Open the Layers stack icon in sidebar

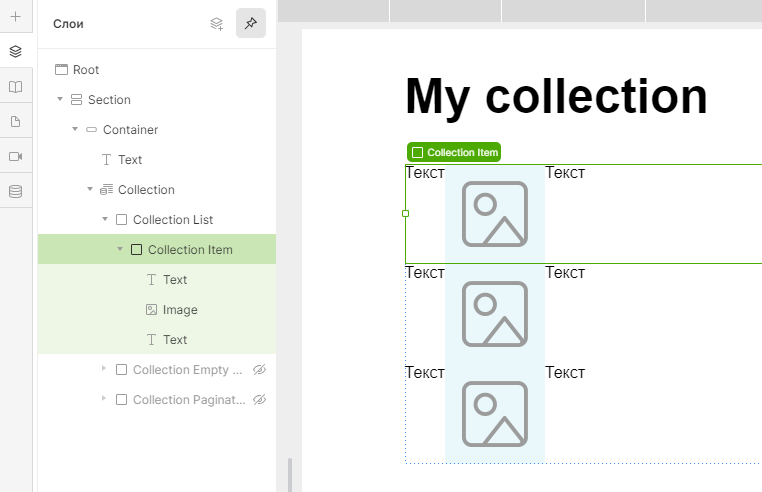pos(16,51)
